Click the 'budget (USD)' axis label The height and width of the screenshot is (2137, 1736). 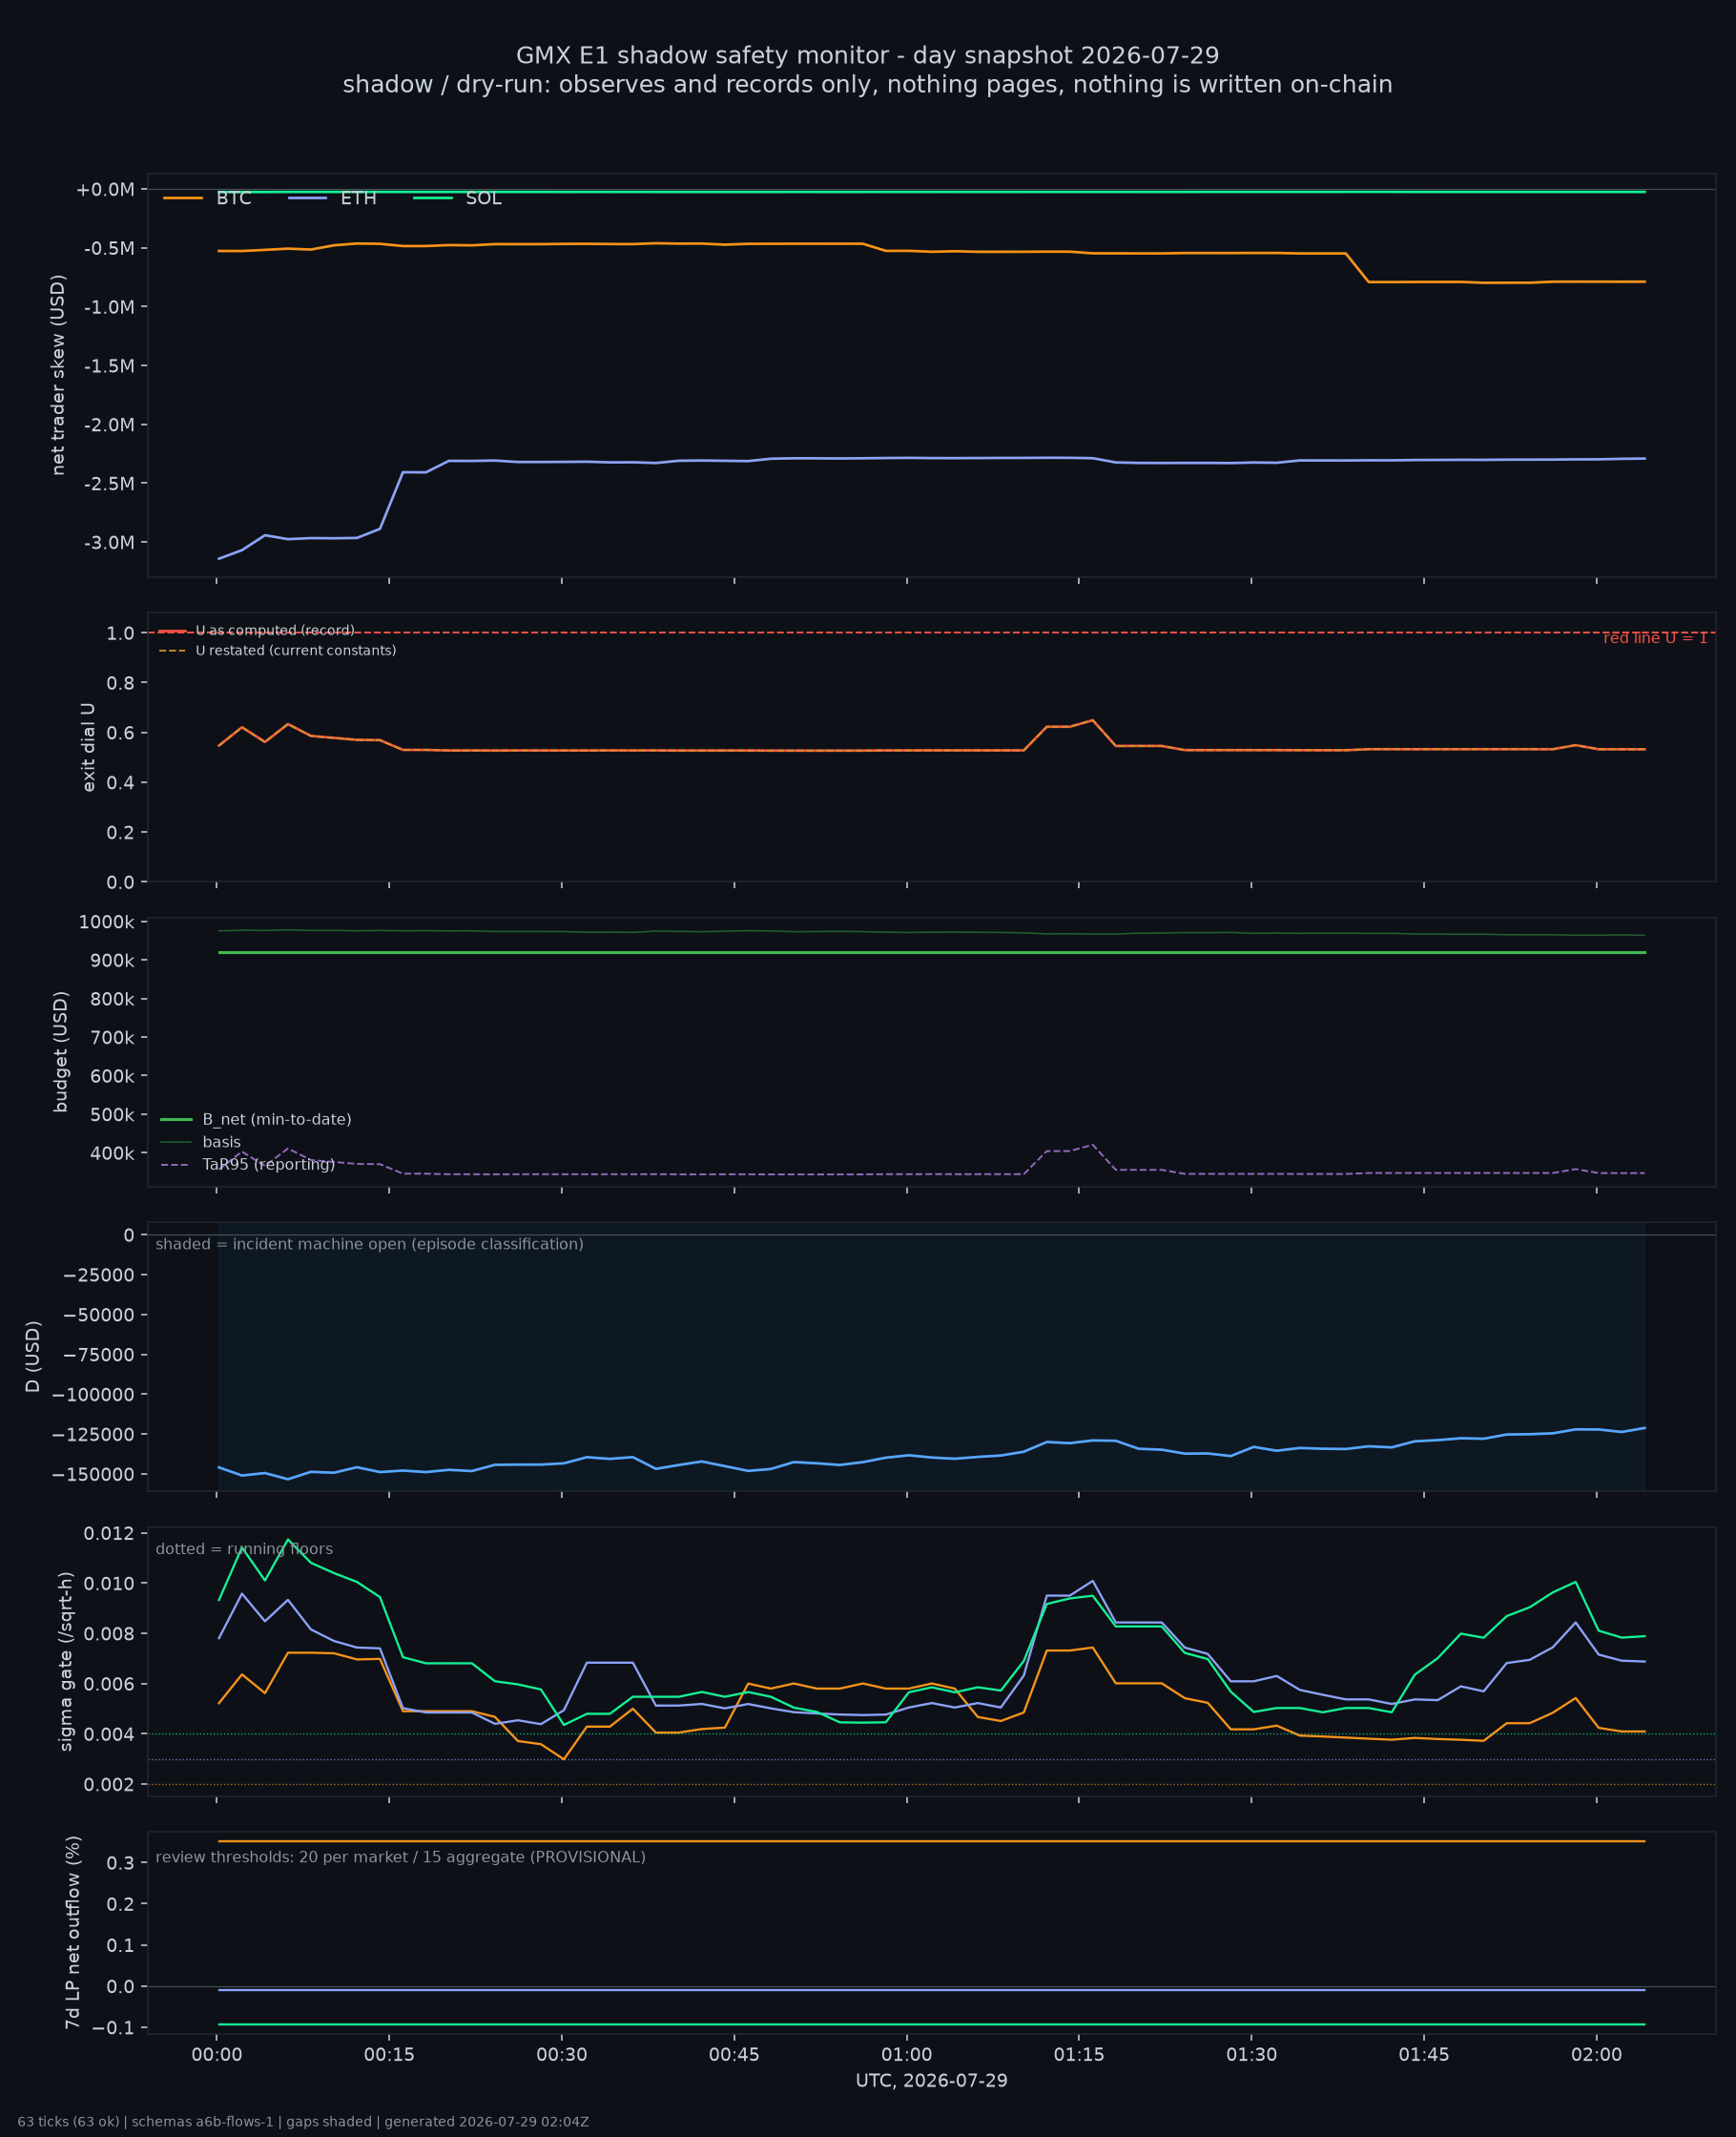click(x=61, y=1052)
